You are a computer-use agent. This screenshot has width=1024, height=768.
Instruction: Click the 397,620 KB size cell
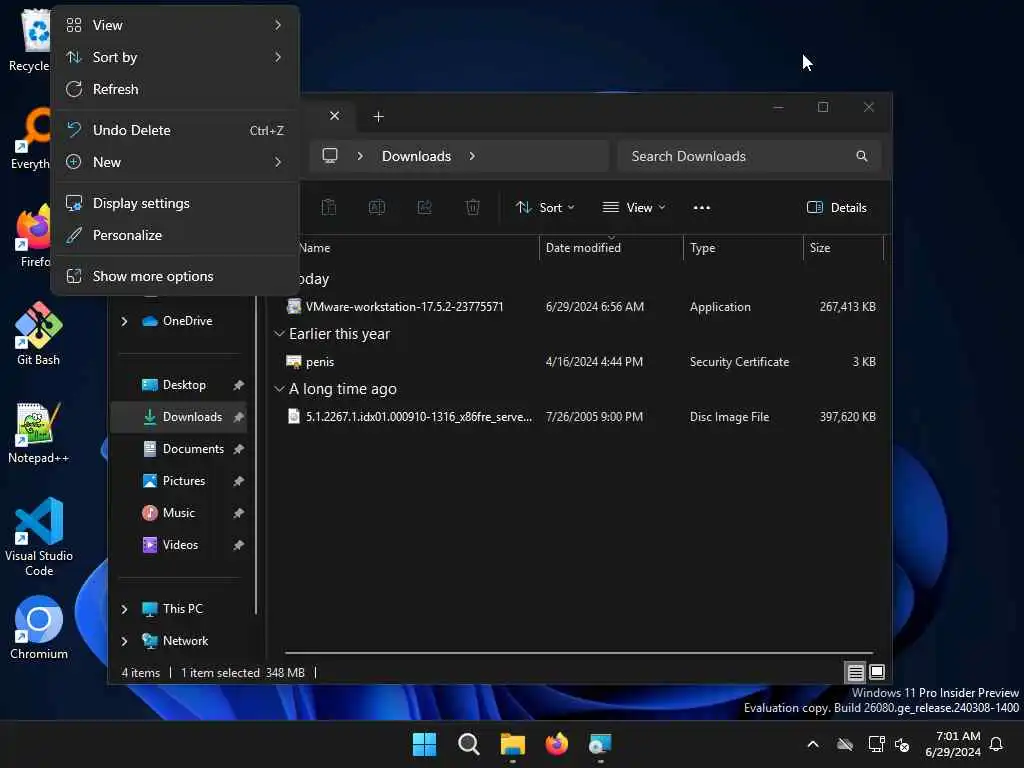pyautogui.click(x=847, y=417)
